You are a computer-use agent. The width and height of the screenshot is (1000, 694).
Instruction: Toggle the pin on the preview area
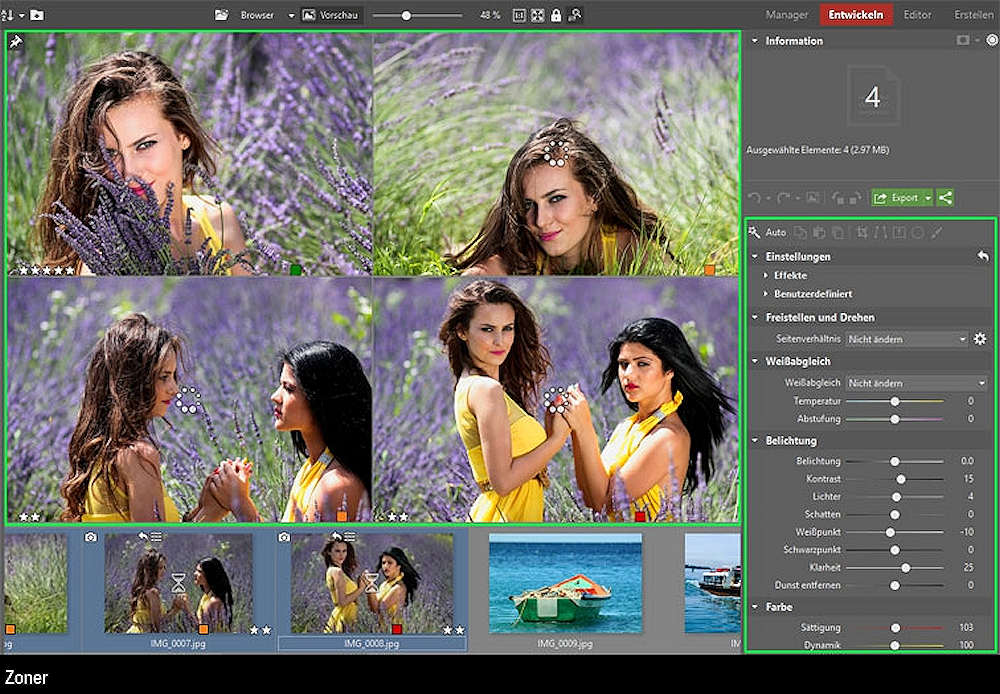pos(14,42)
